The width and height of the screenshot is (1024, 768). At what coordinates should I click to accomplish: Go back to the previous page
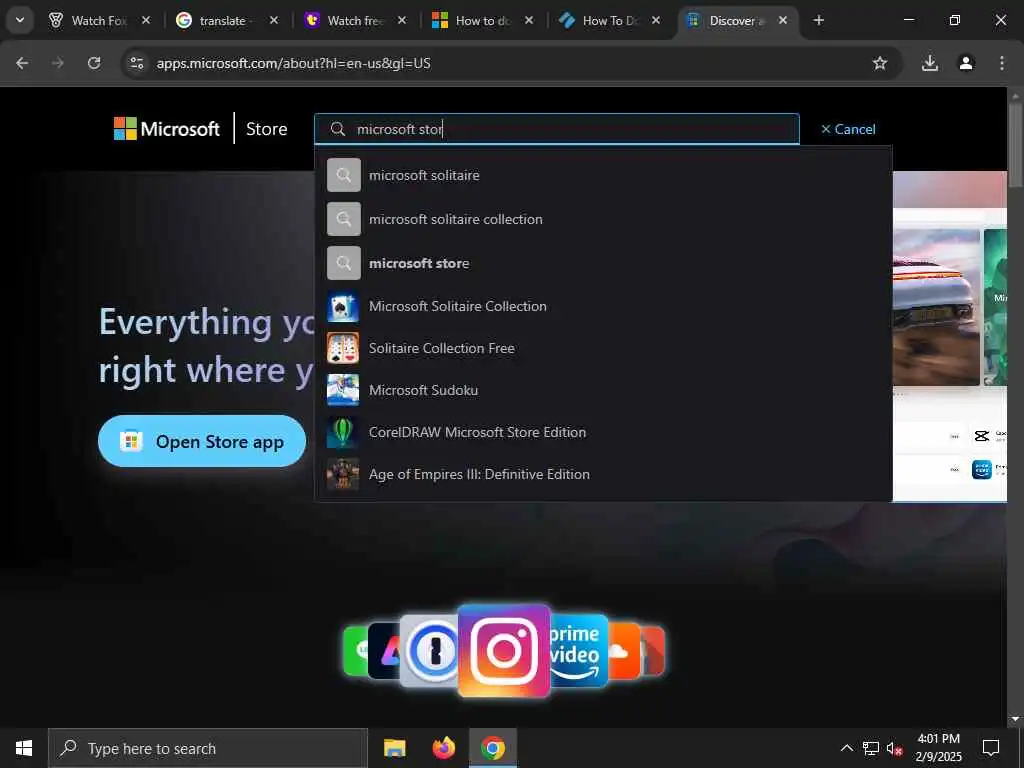click(22, 63)
